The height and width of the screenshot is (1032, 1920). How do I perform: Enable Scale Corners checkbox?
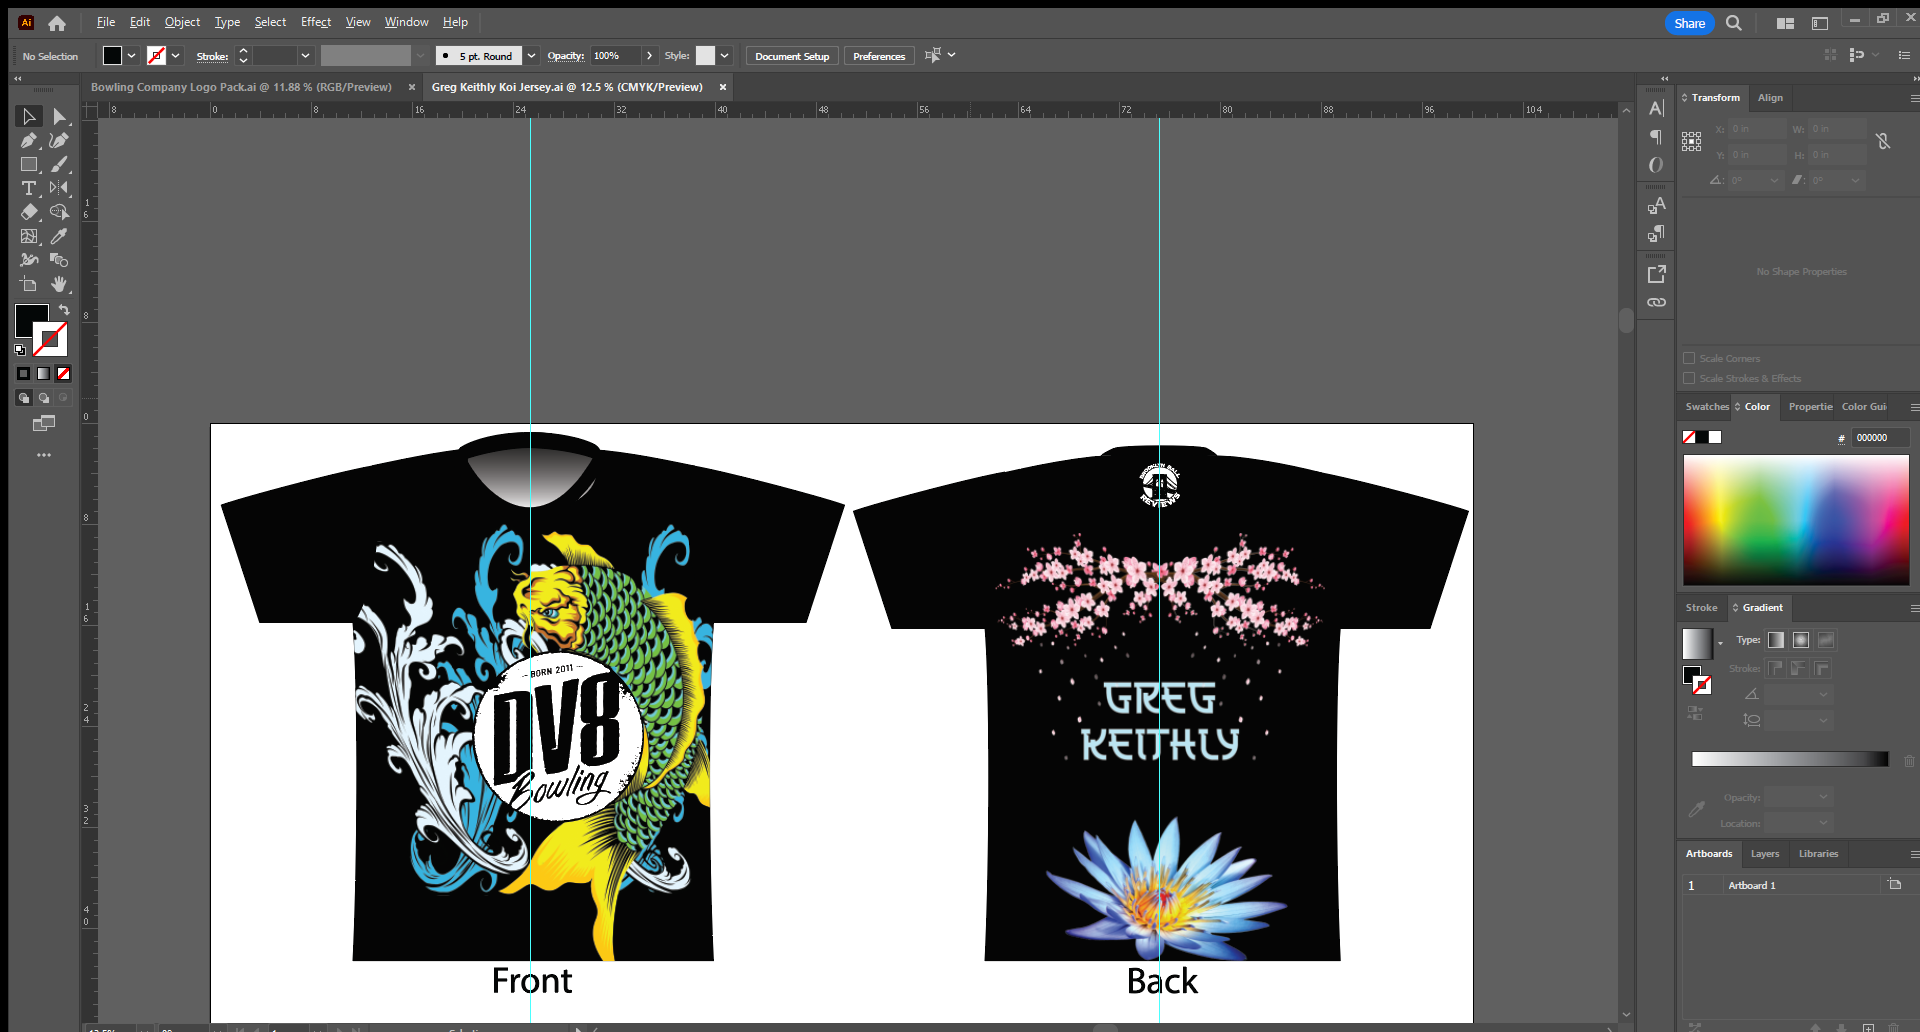click(x=1689, y=358)
